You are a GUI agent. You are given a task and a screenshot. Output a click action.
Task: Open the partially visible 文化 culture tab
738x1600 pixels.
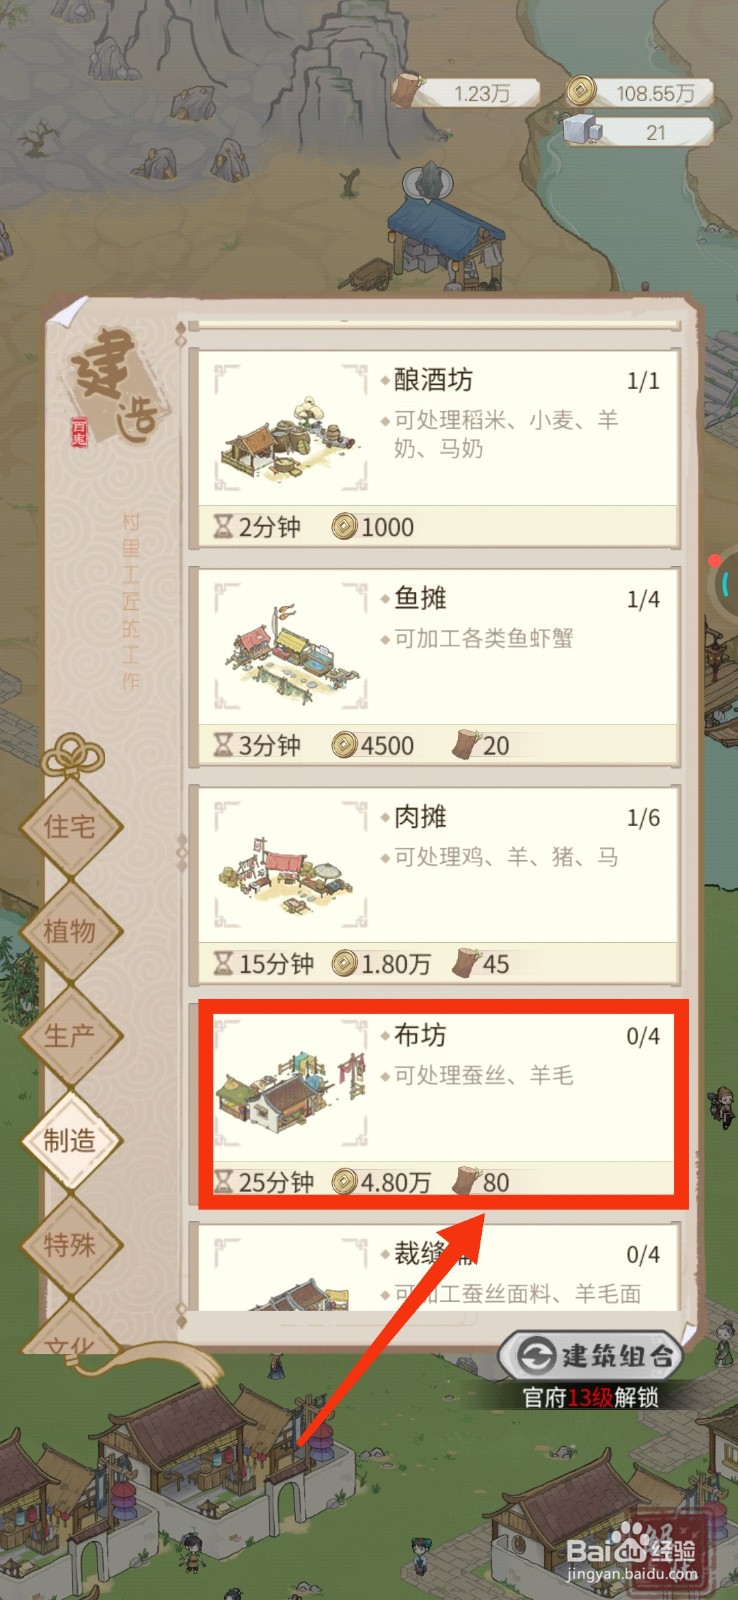(x=70, y=1335)
